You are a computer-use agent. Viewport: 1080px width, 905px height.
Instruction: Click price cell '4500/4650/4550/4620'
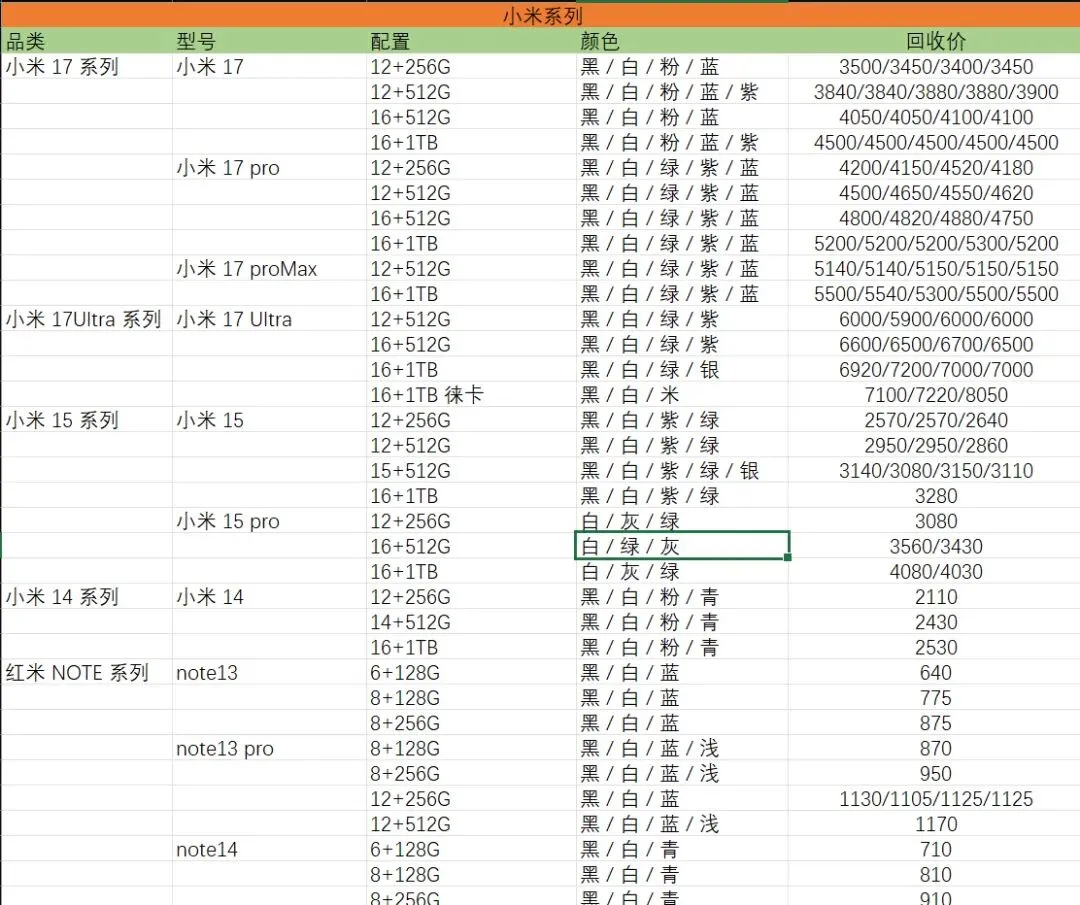click(x=935, y=193)
